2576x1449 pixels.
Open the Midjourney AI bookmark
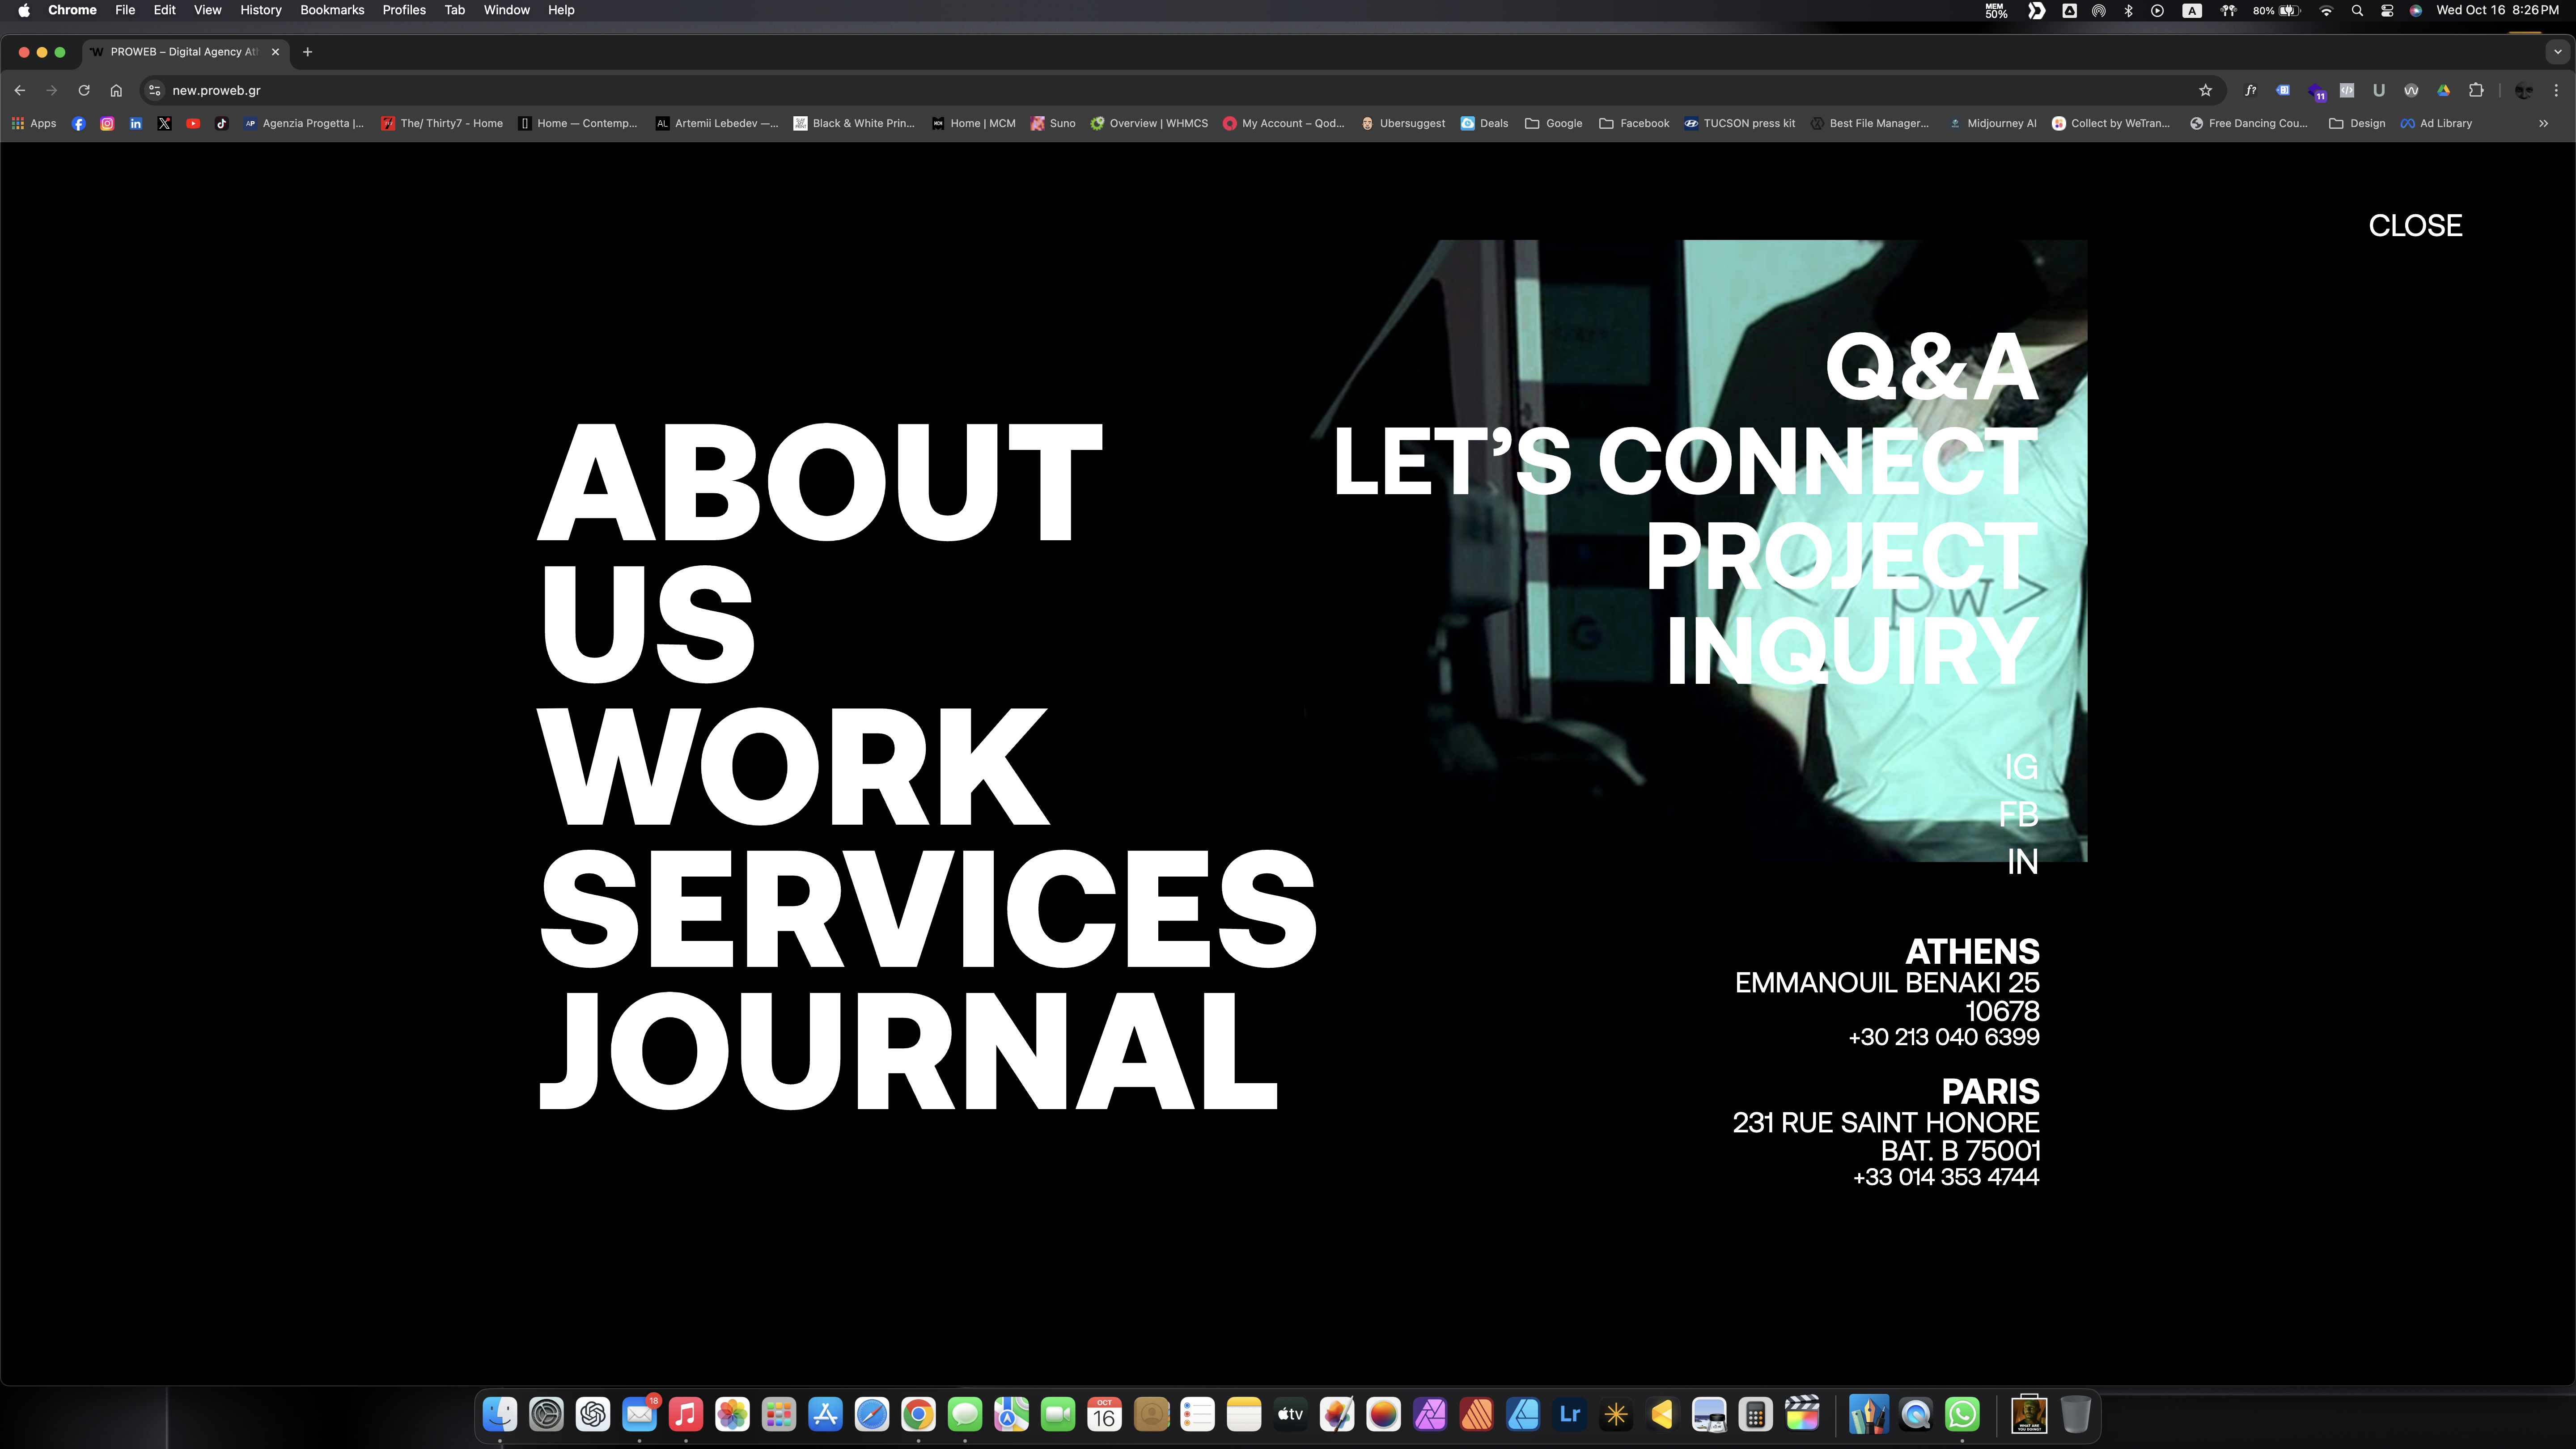1992,123
